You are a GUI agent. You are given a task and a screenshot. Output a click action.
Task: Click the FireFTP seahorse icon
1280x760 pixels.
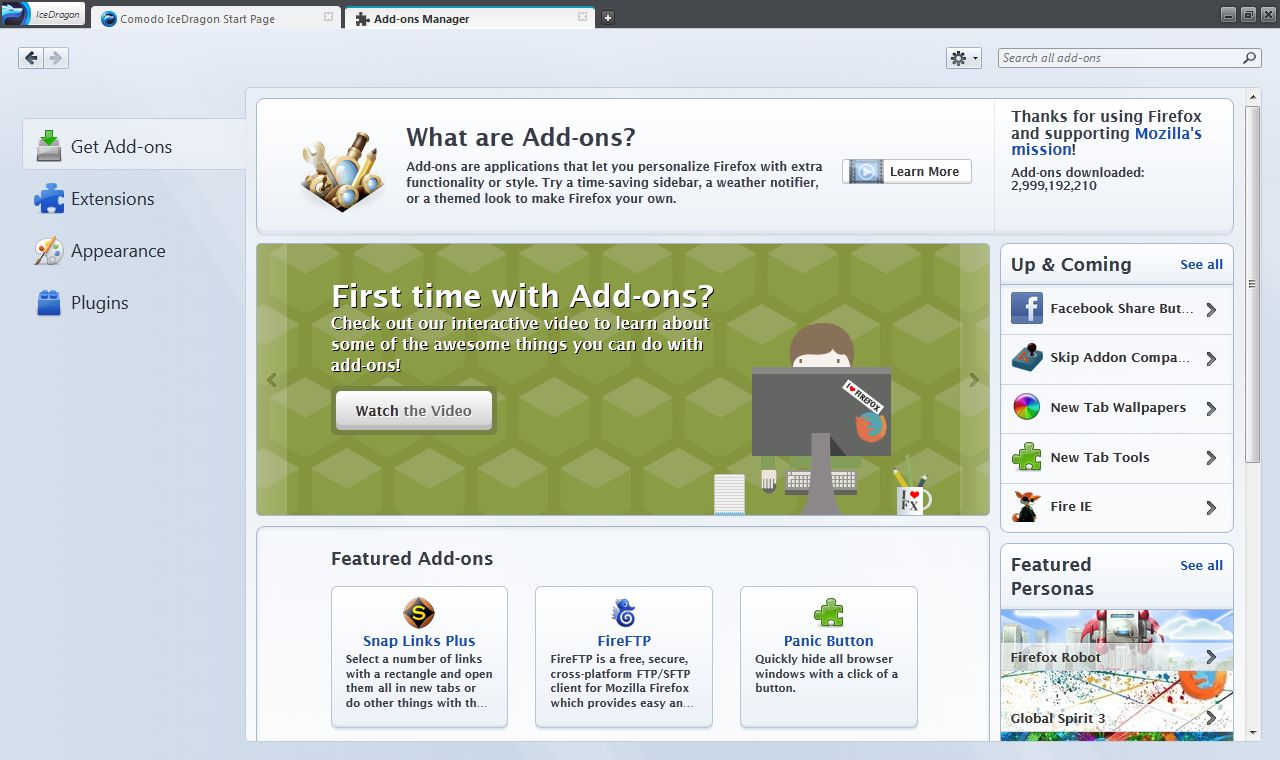[624, 612]
